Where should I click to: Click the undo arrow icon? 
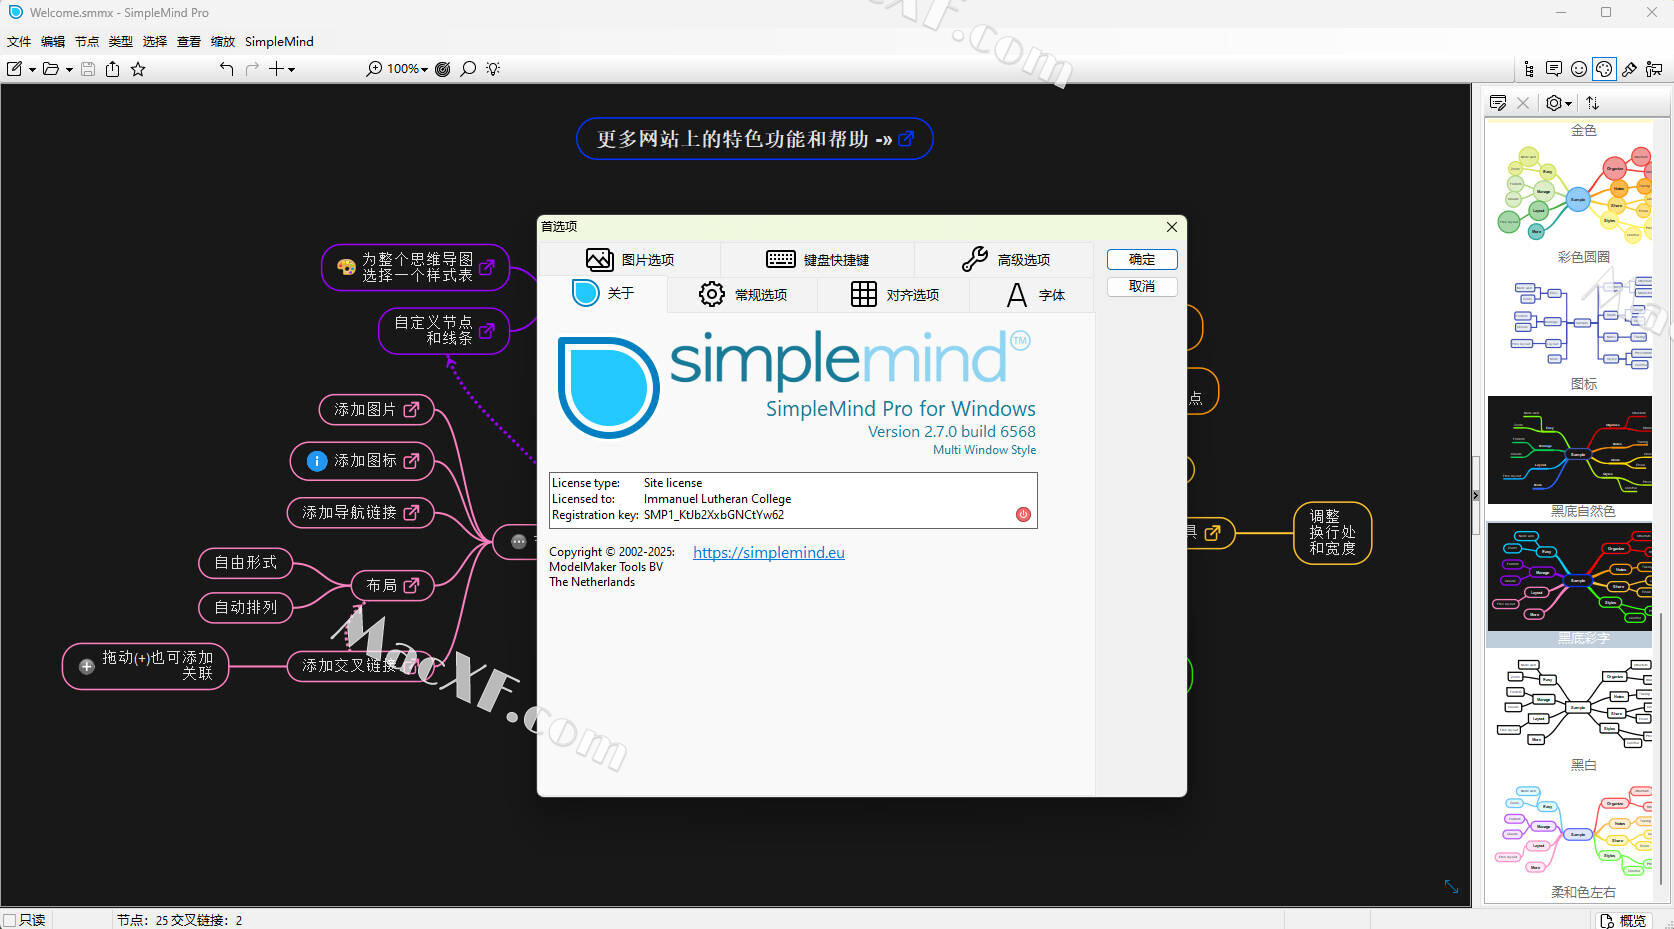click(226, 69)
